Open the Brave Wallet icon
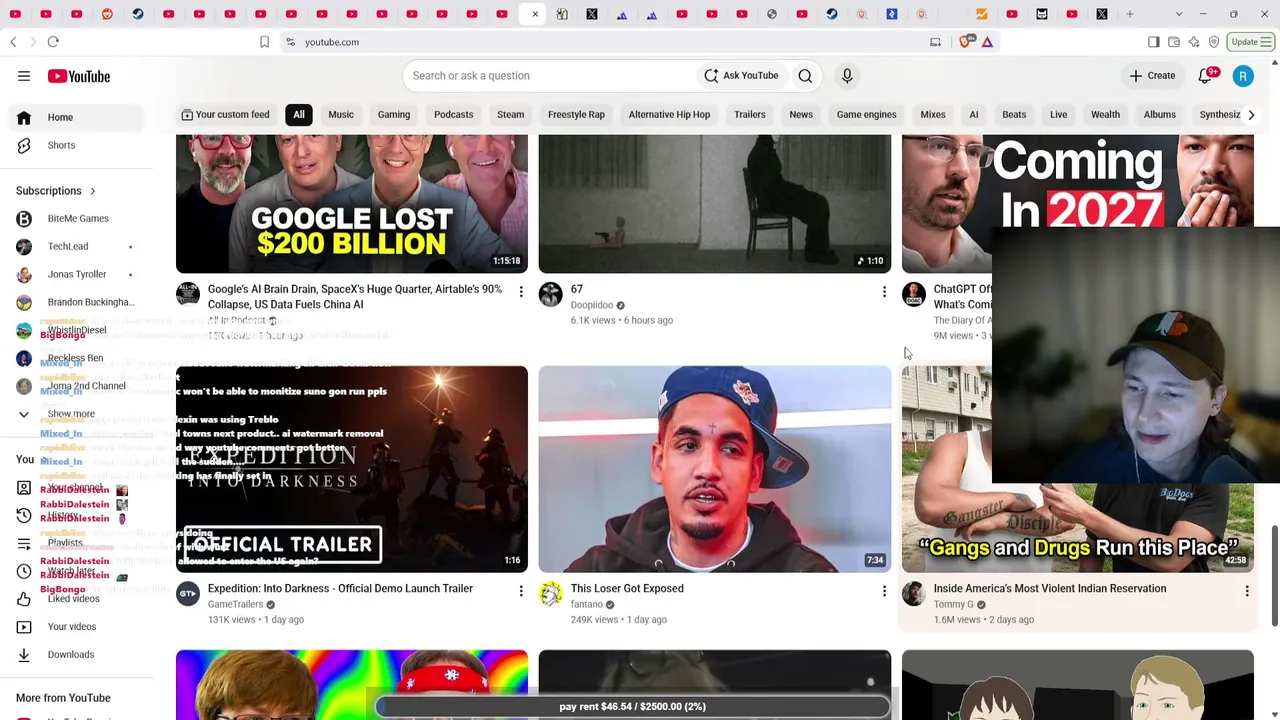The height and width of the screenshot is (720, 1280). pos(1173,42)
